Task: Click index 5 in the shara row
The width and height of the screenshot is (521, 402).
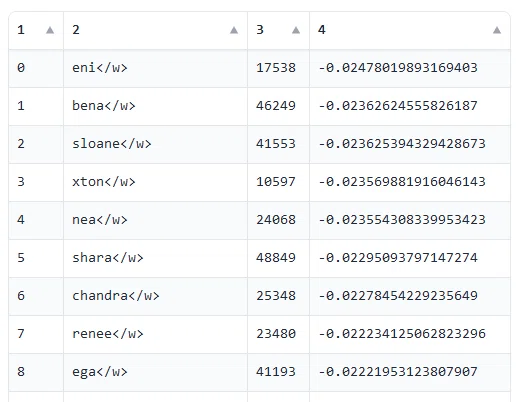Action: point(21,258)
